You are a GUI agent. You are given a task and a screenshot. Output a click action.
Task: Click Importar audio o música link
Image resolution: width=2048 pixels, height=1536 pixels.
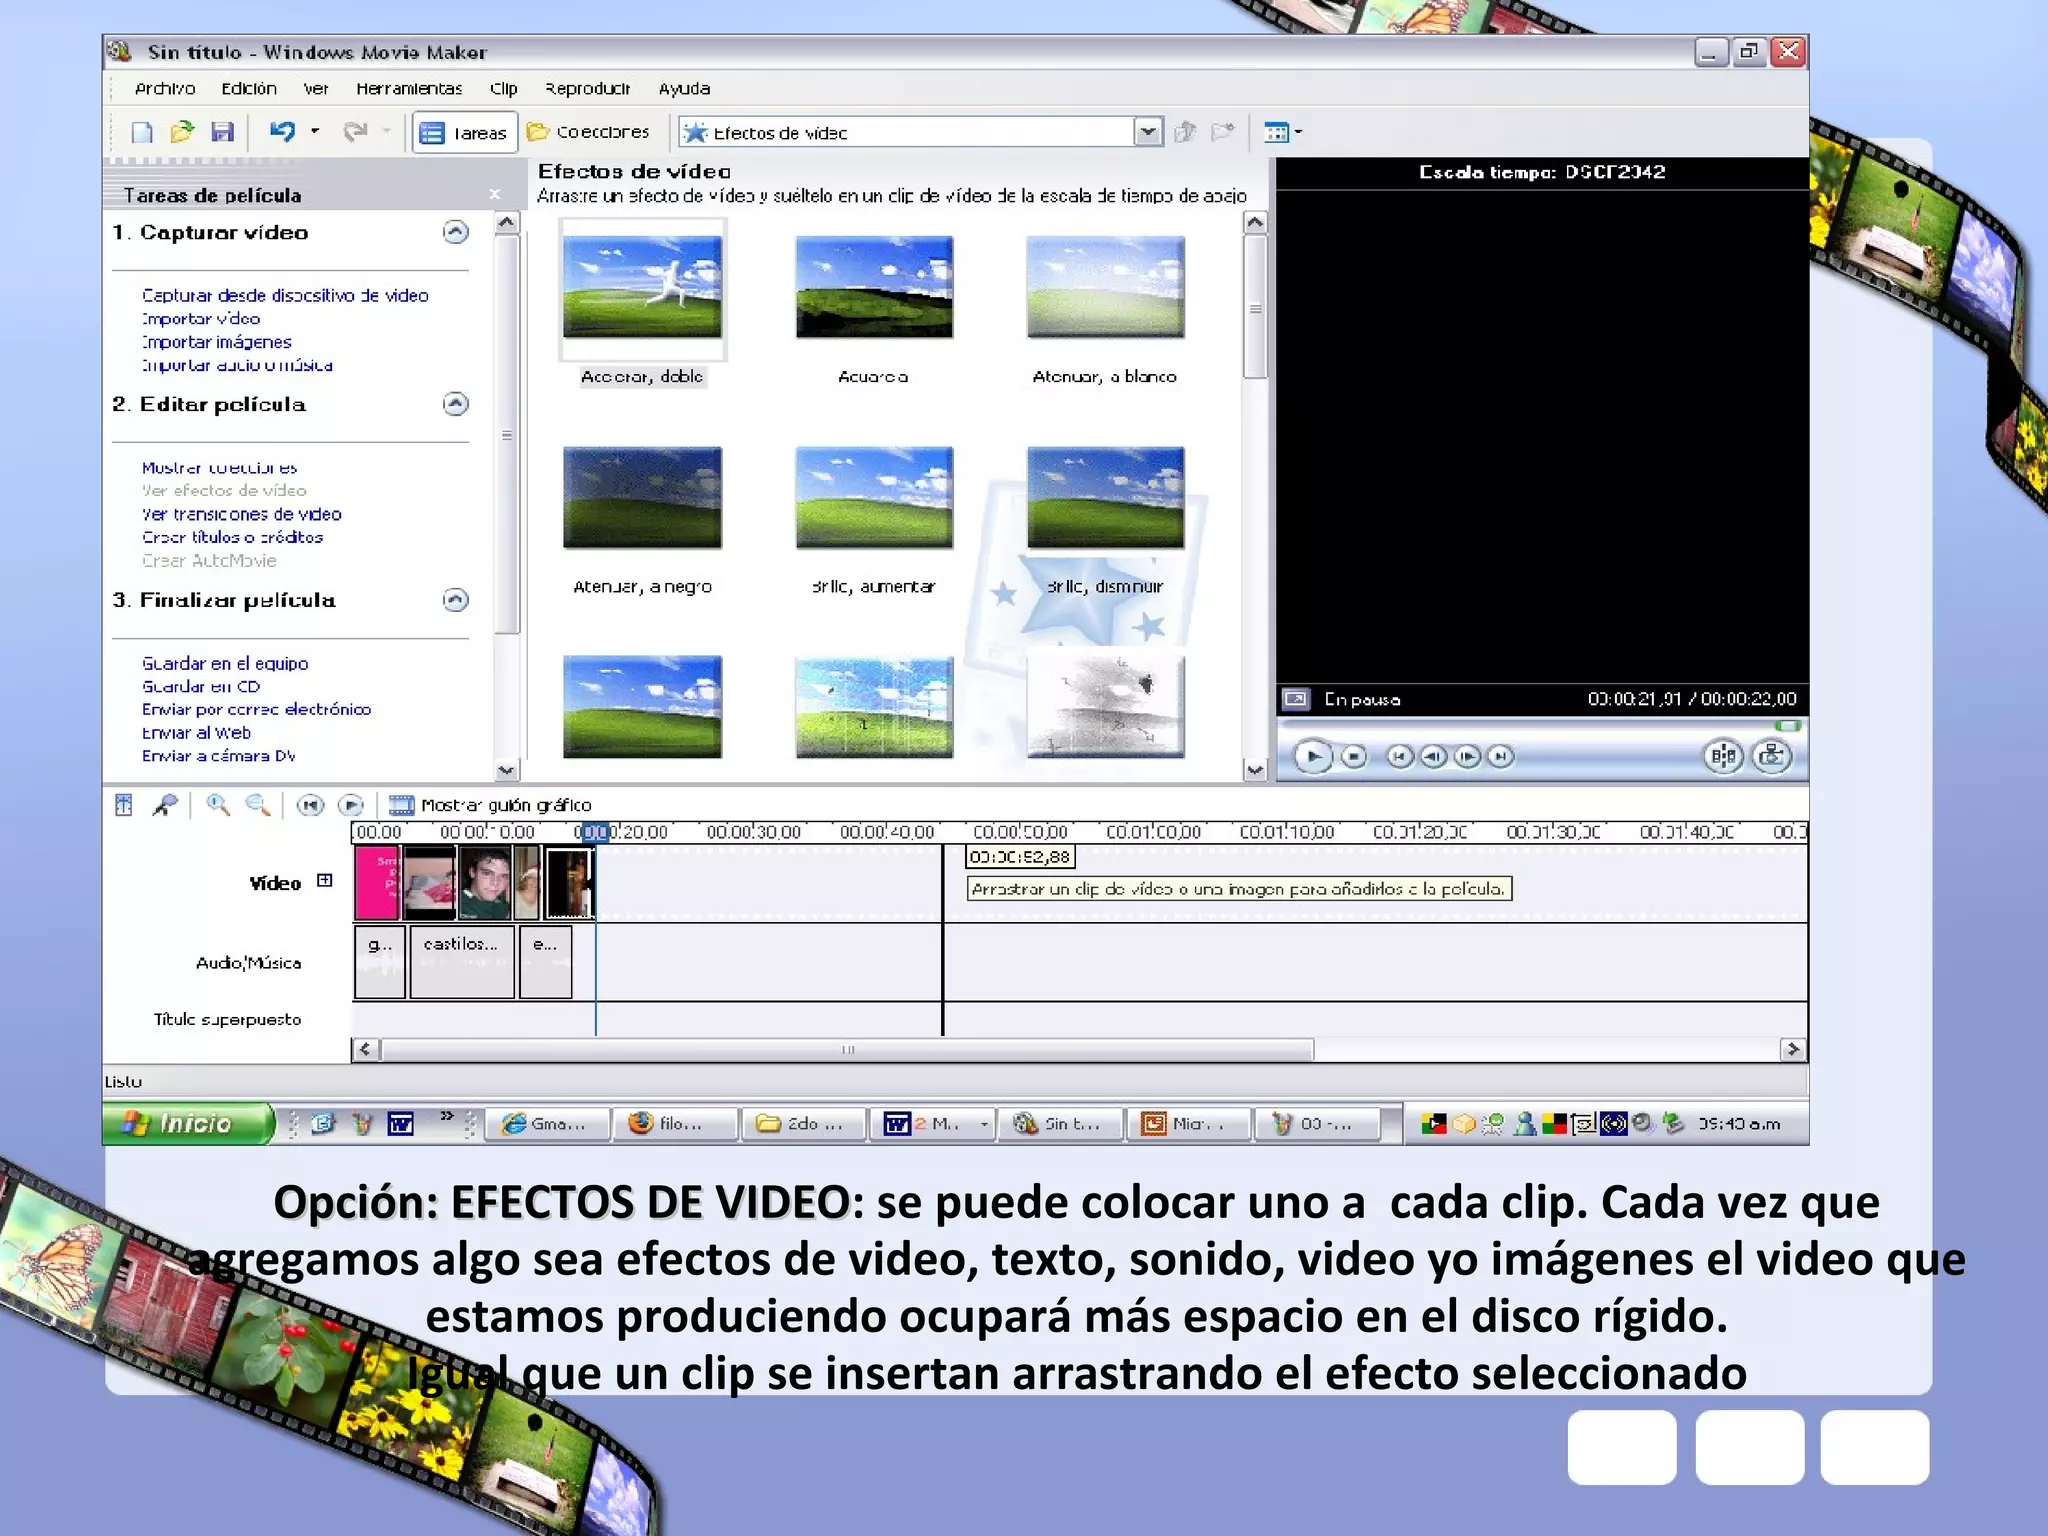tap(237, 365)
